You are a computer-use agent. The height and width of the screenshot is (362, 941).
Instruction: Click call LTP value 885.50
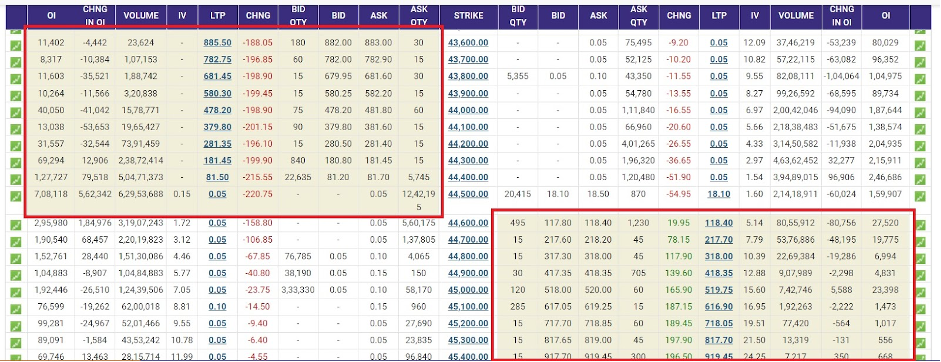pyautogui.click(x=218, y=43)
